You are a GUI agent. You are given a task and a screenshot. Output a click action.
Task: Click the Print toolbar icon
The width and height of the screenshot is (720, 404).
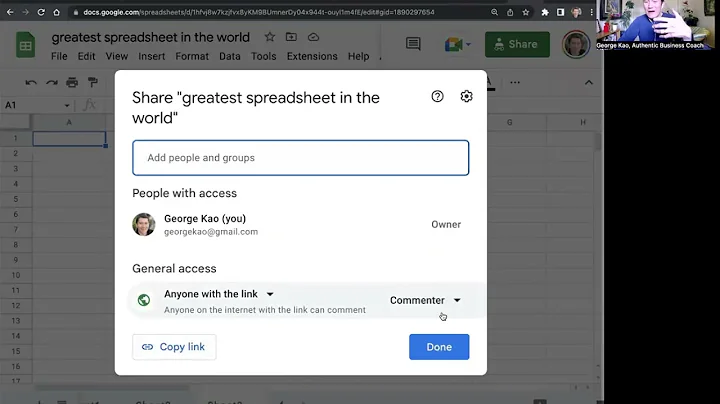(72, 83)
